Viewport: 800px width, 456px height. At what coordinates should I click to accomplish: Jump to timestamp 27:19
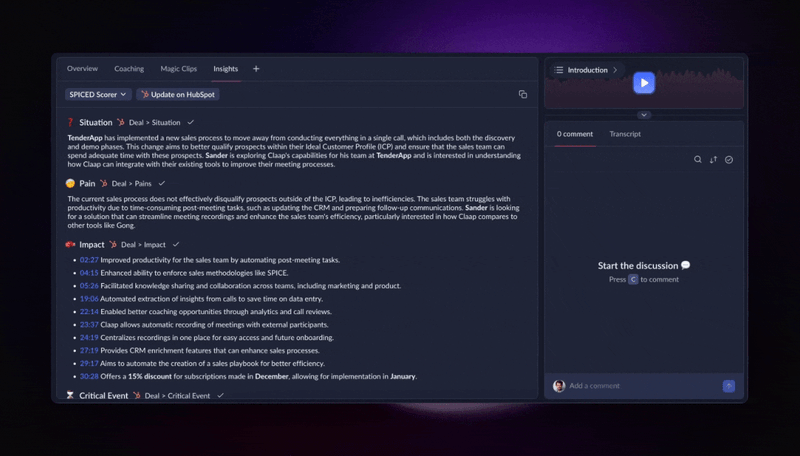tap(89, 350)
